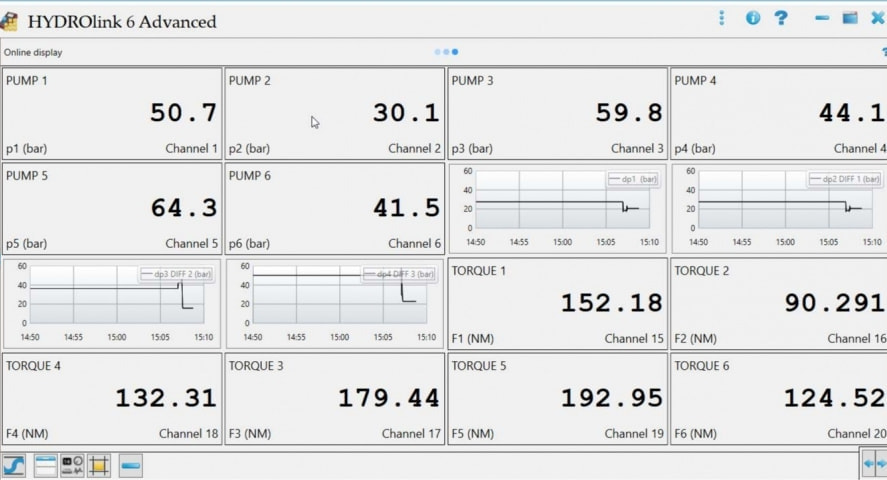Image resolution: width=887 pixels, height=480 pixels.
Task: Select the PUMP 5 reading tile
Action: click(x=112, y=208)
